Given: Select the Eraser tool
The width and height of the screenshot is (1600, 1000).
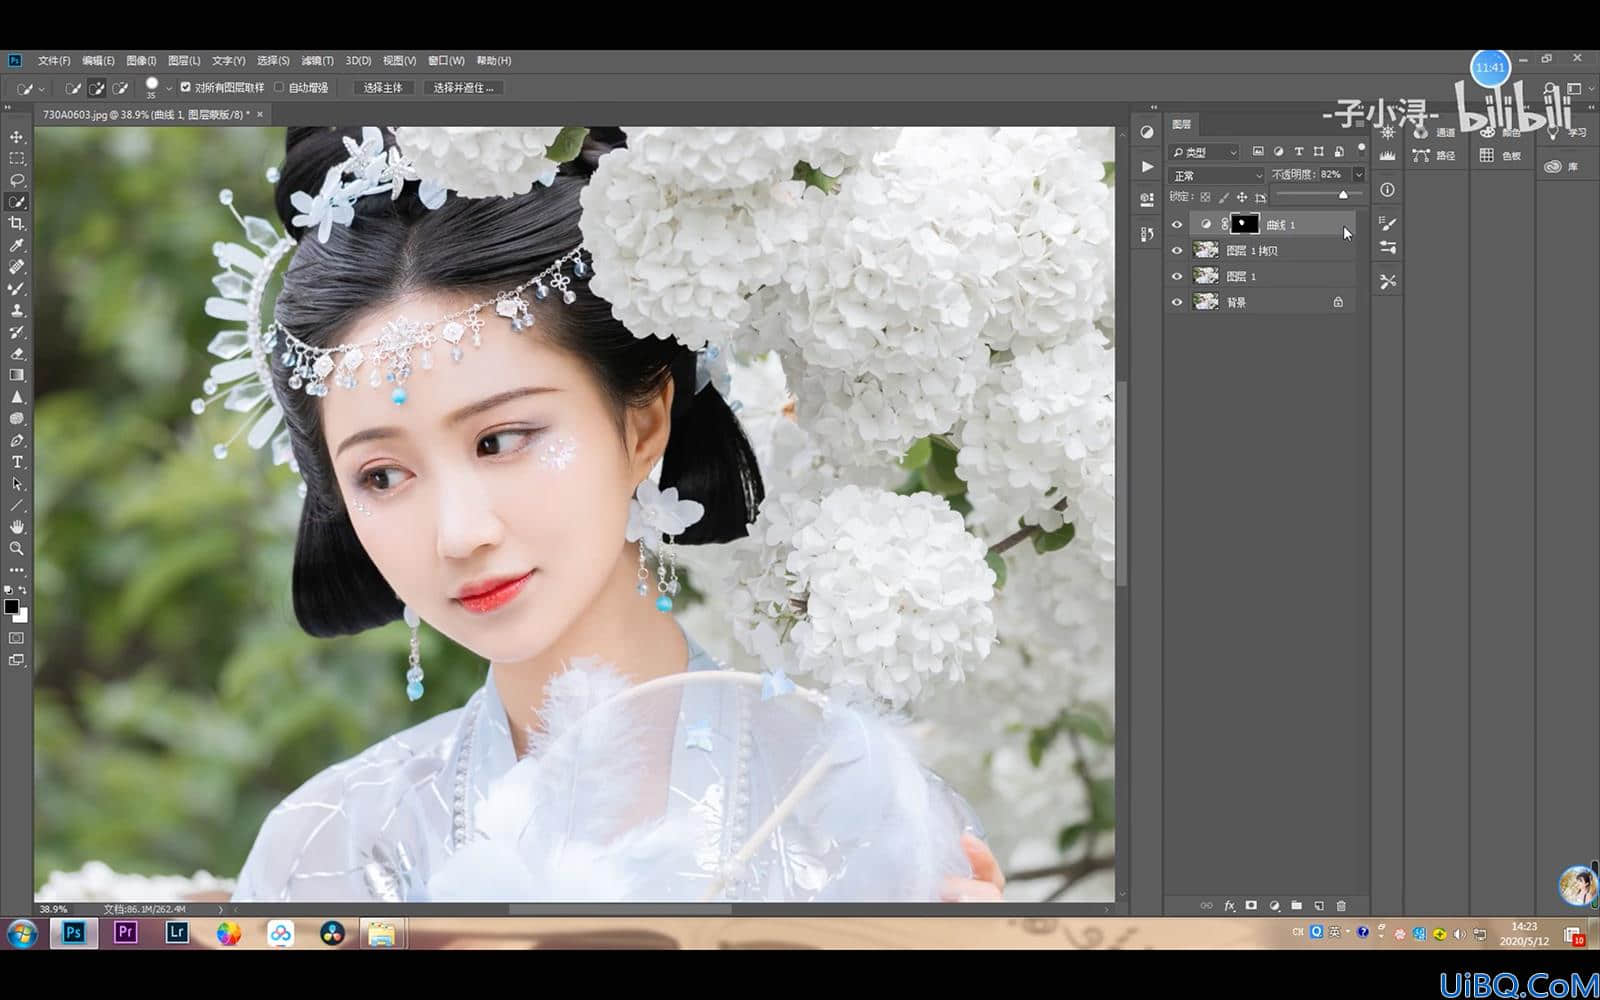Looking at the screenshot, I should tap(17, 354).
